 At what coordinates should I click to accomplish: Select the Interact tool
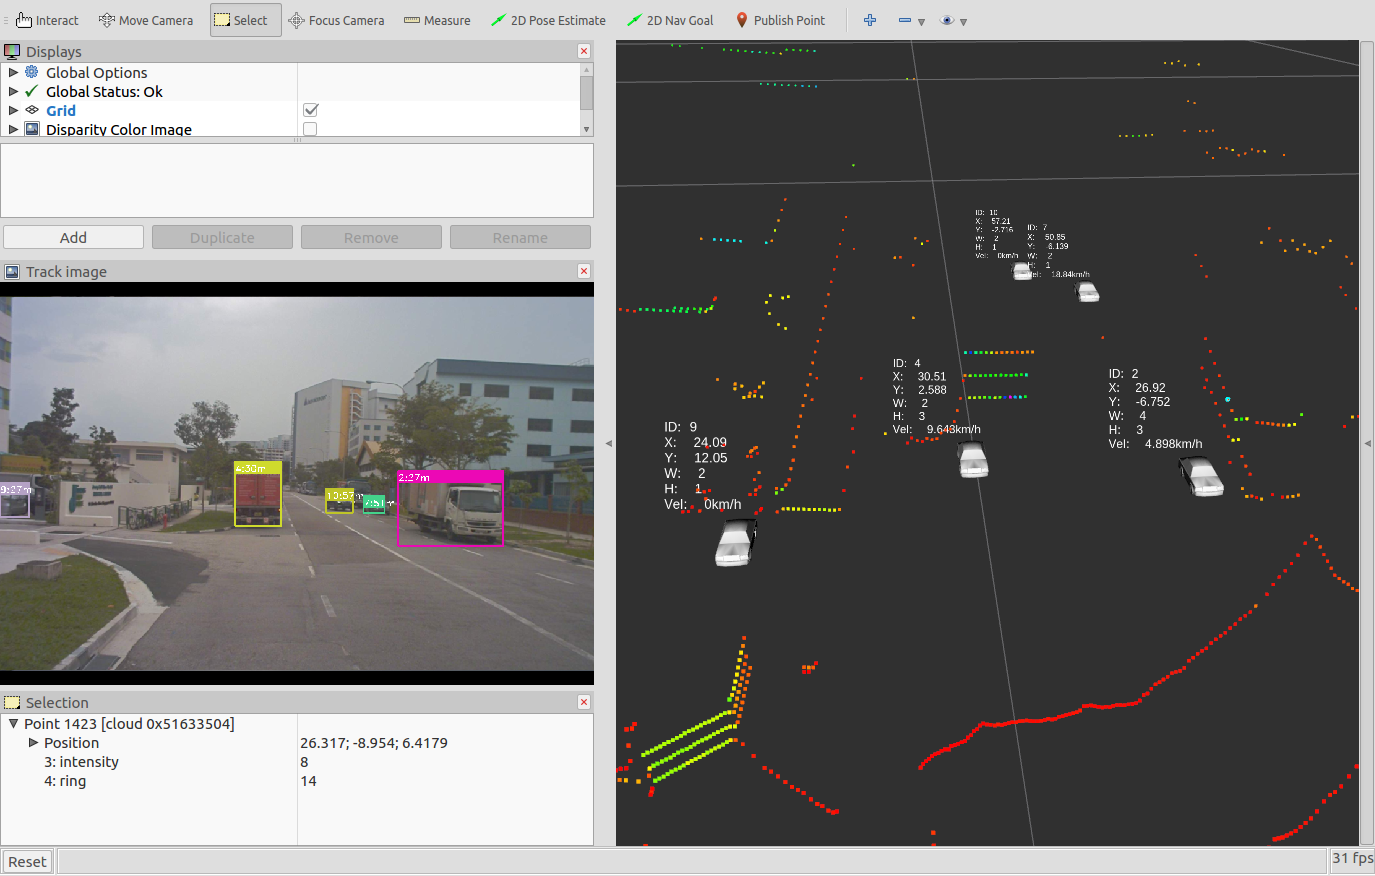47,20
